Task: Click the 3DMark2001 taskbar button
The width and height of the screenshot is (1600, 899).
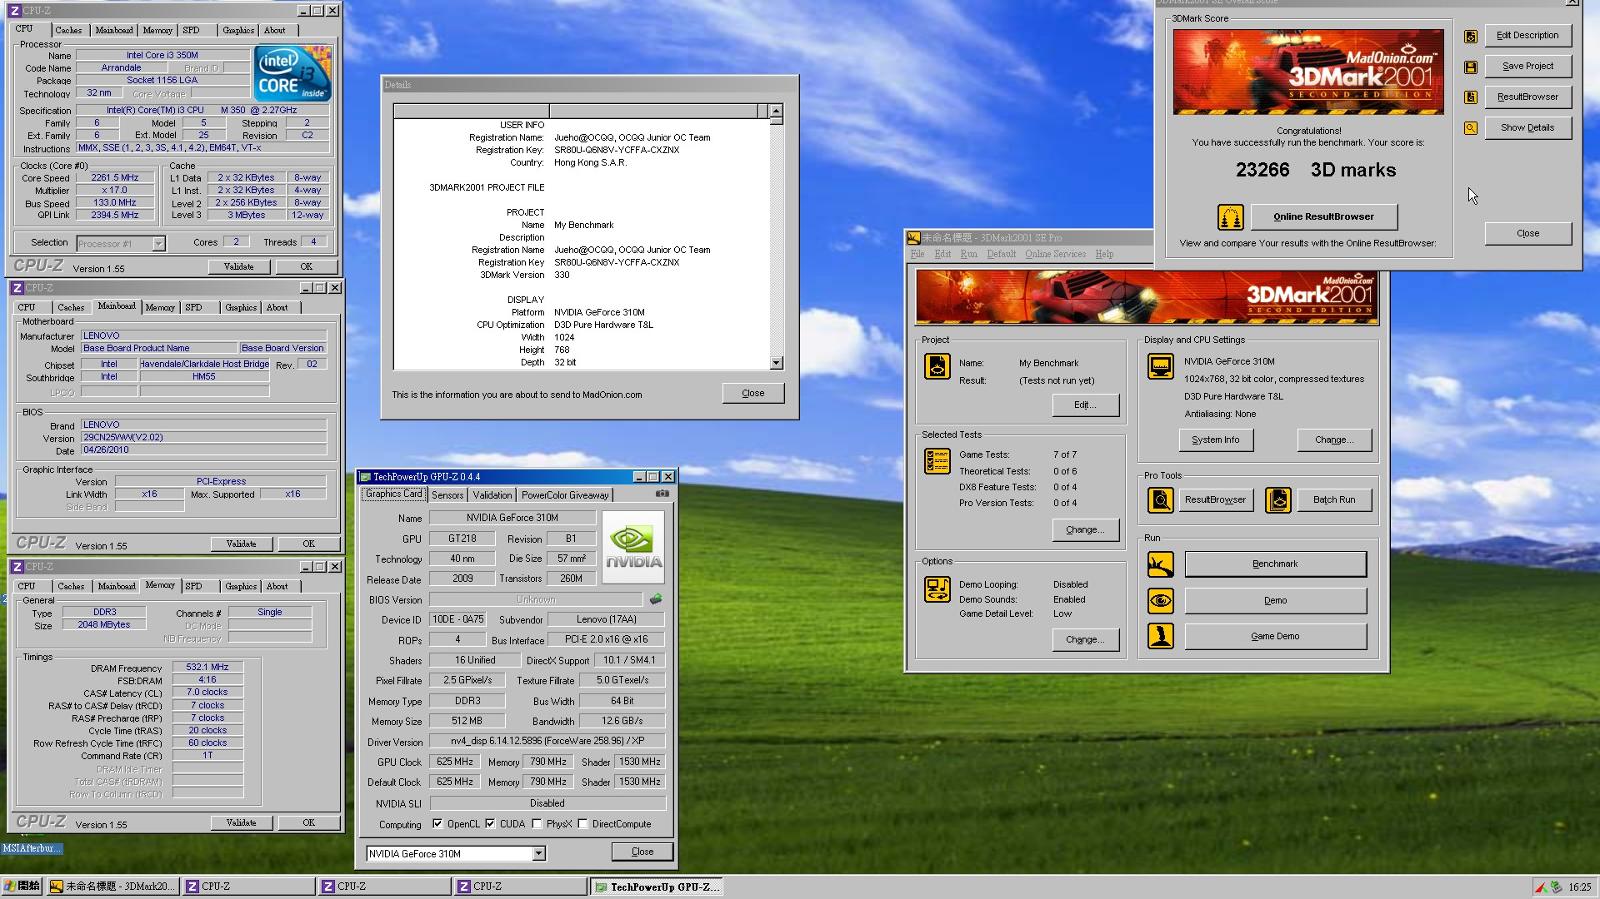Action: click(112, 887)
